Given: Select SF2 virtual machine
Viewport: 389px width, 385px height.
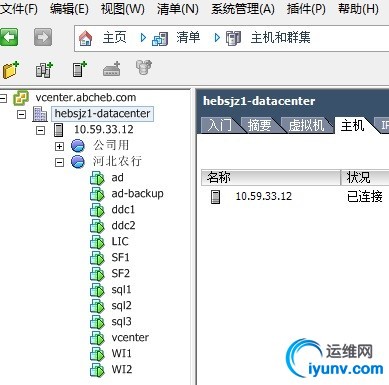Looking at the screenshot, I should point(120,274).
